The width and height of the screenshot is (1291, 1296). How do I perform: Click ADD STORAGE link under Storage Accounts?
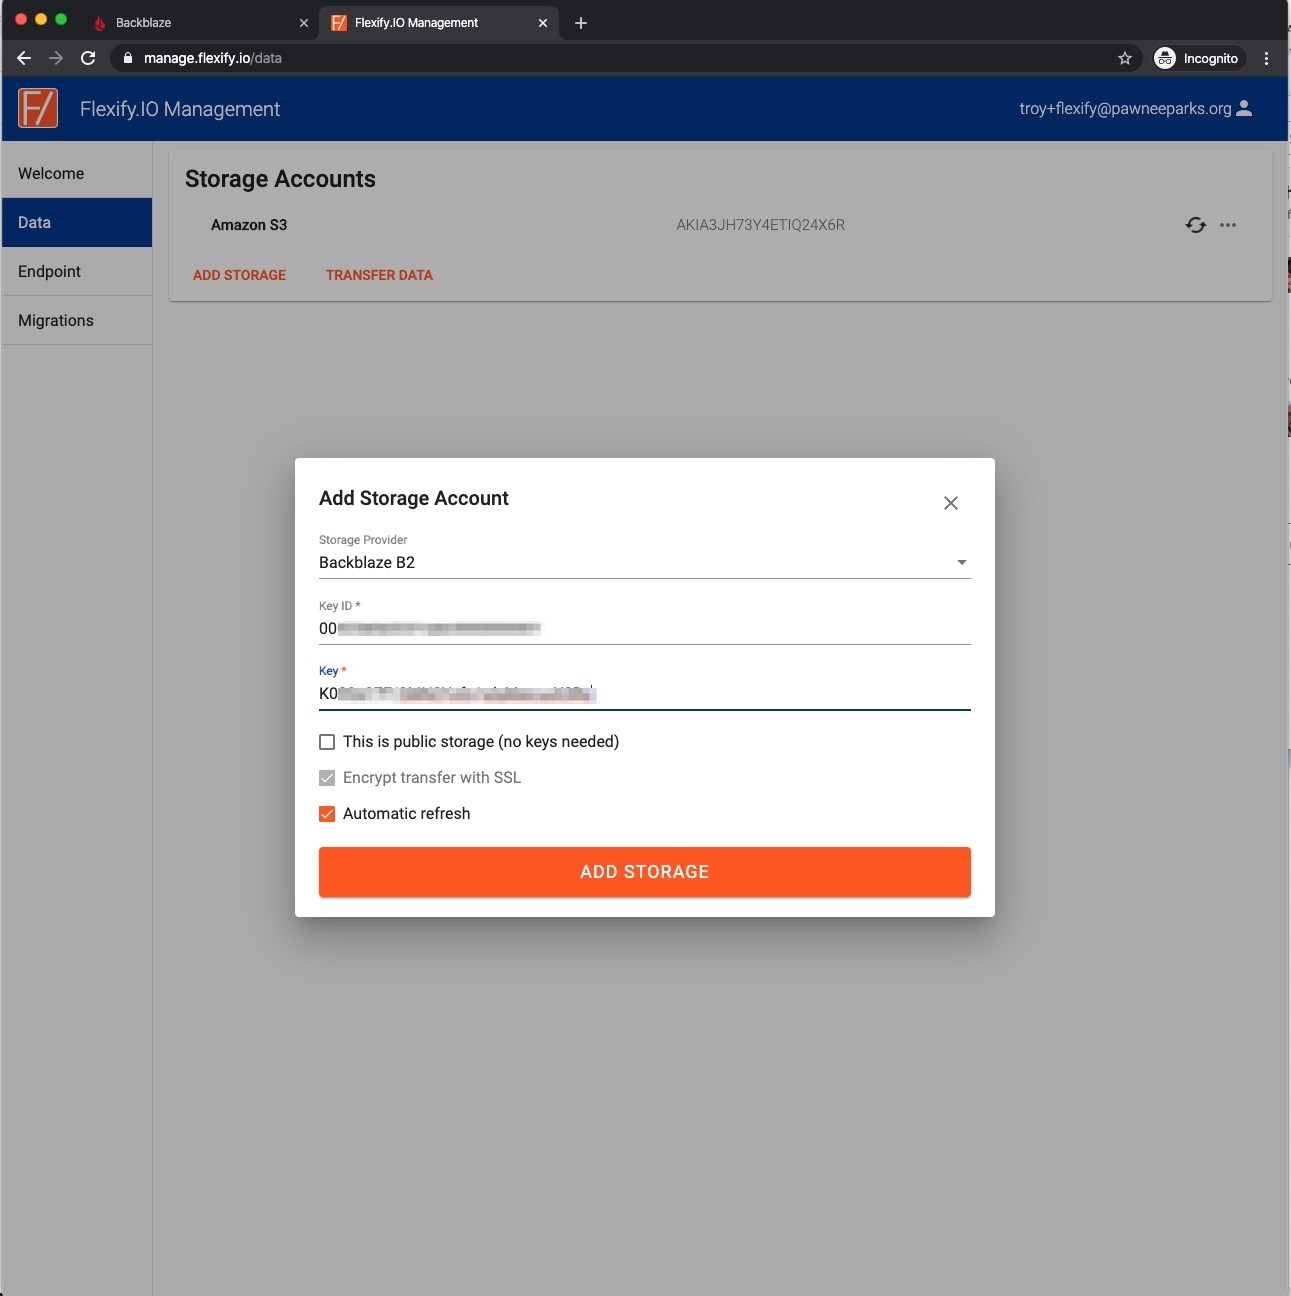pyautogui.click(x=239, y=275)
